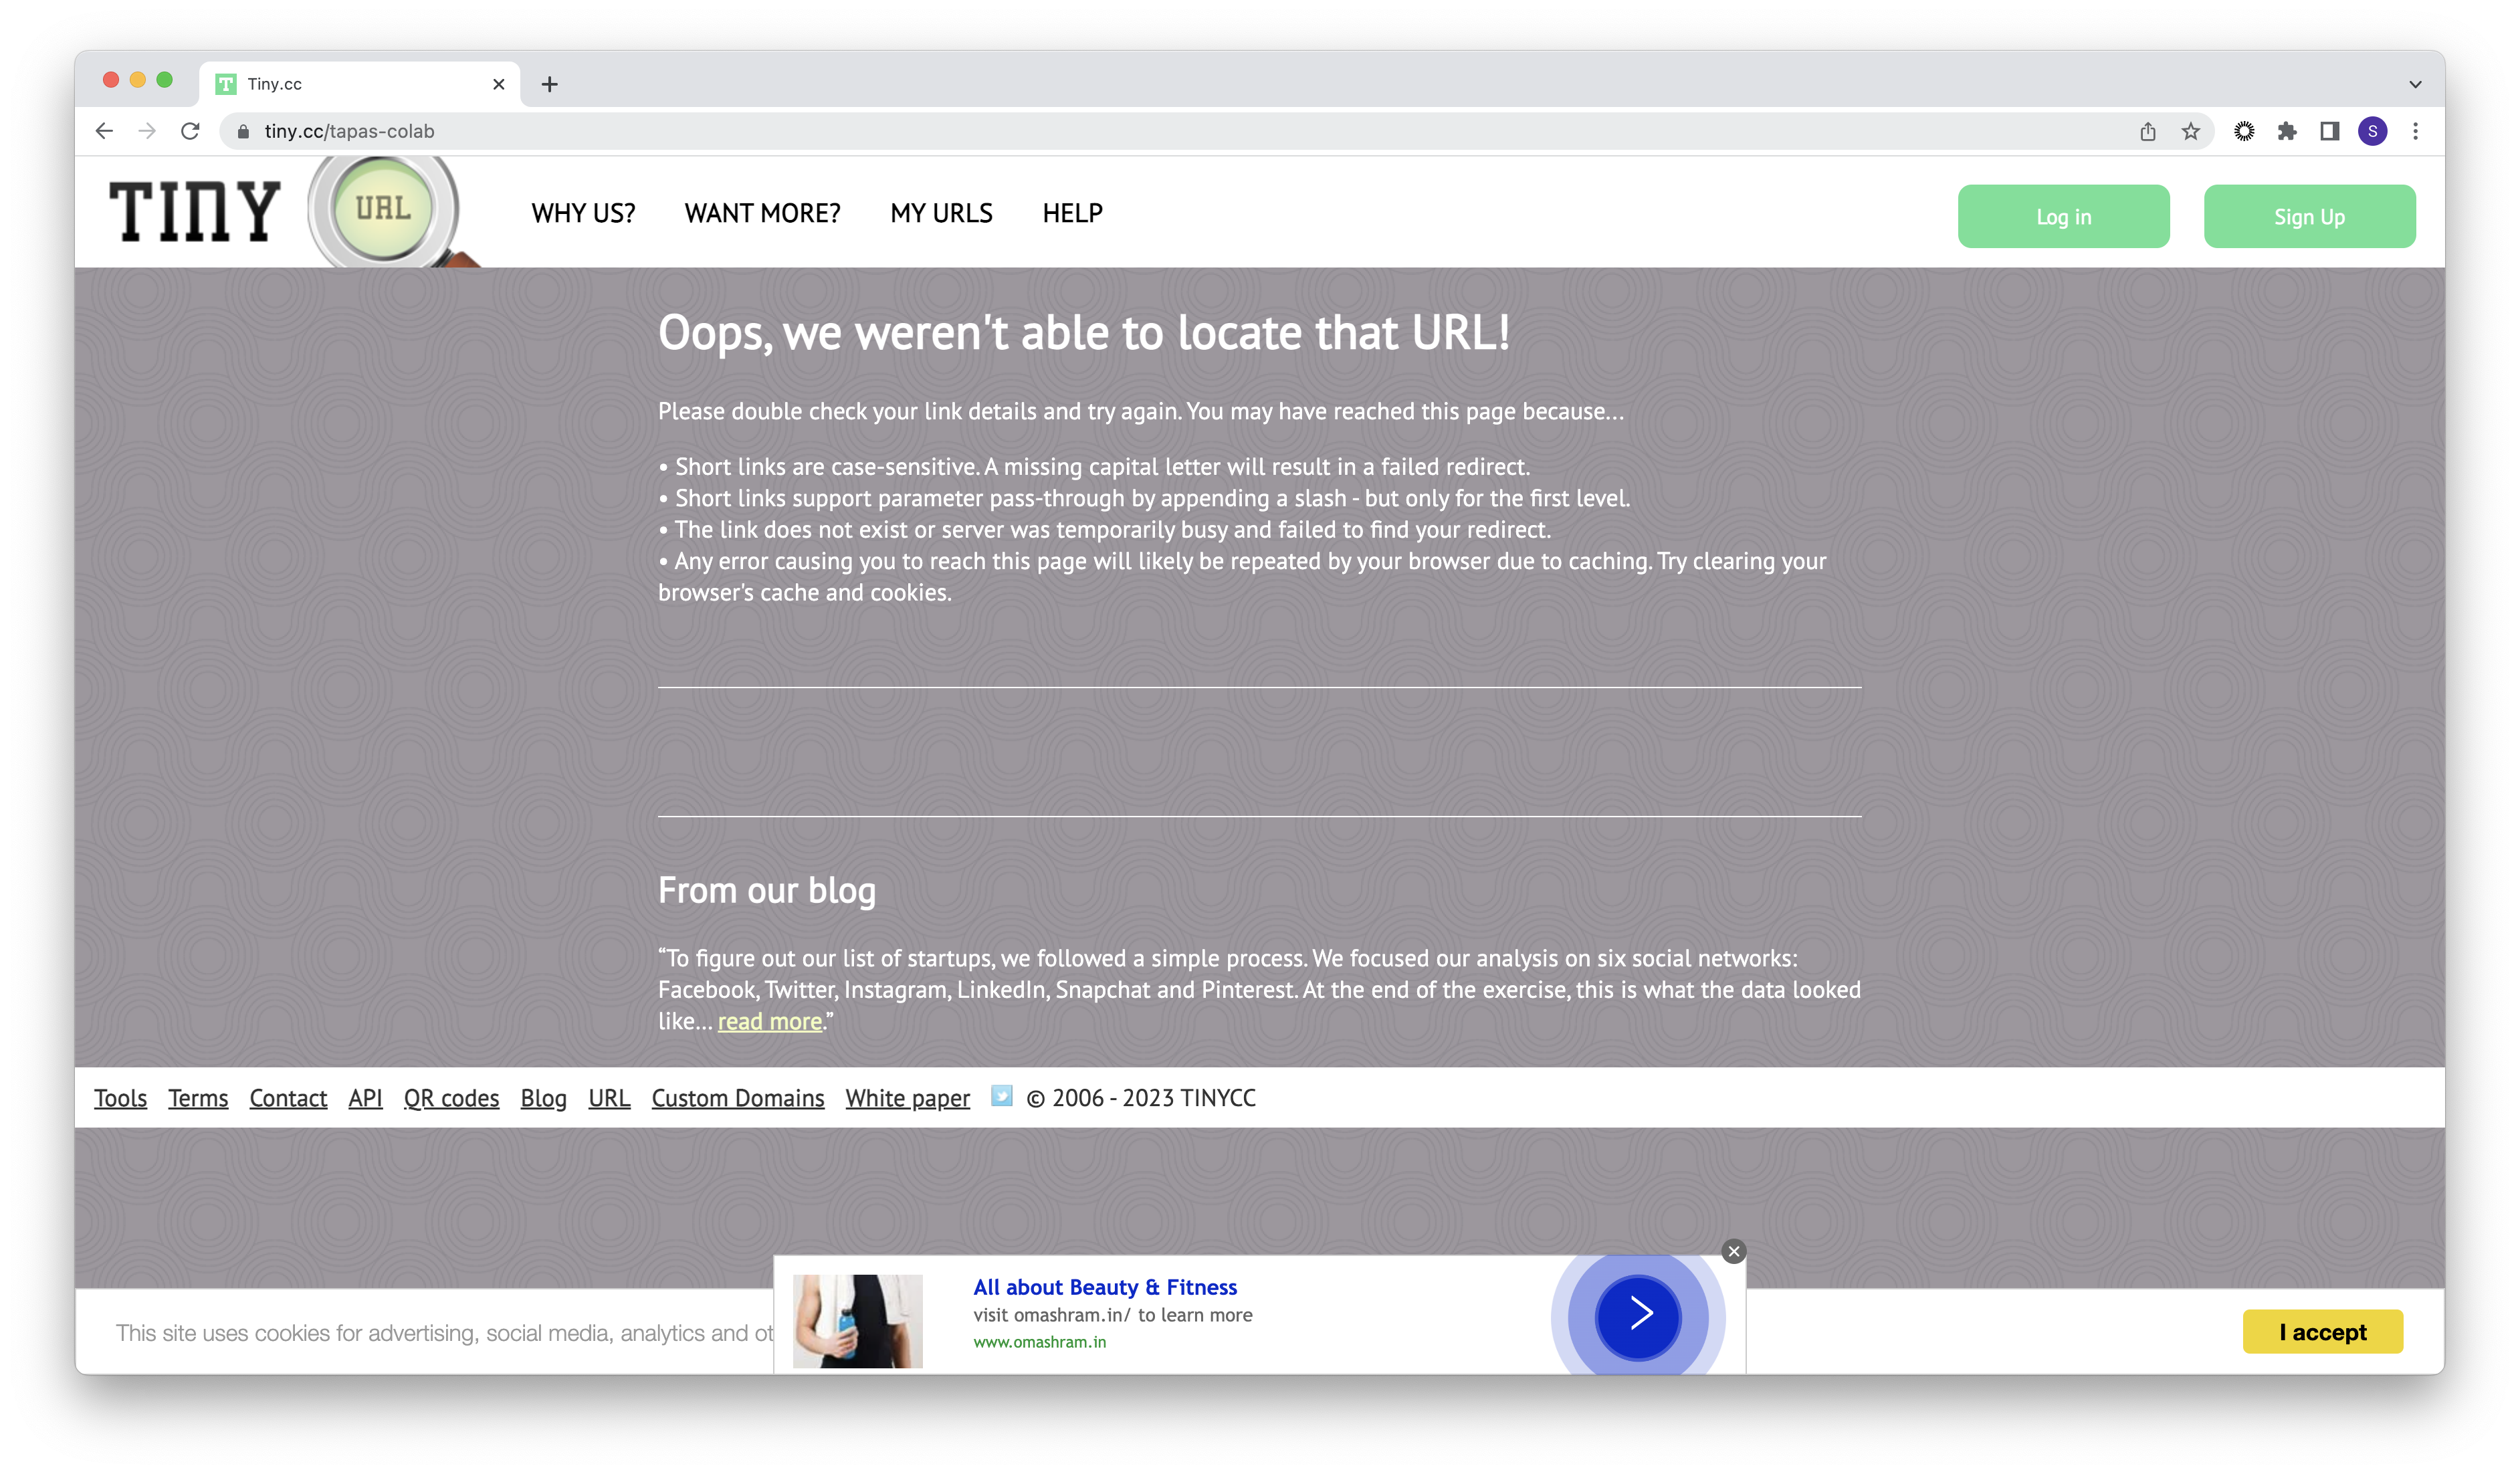Viewport: 2520px width, 1474px height.
Task: Open the Chrome three-dot menu
Action: pos(2414,131)
